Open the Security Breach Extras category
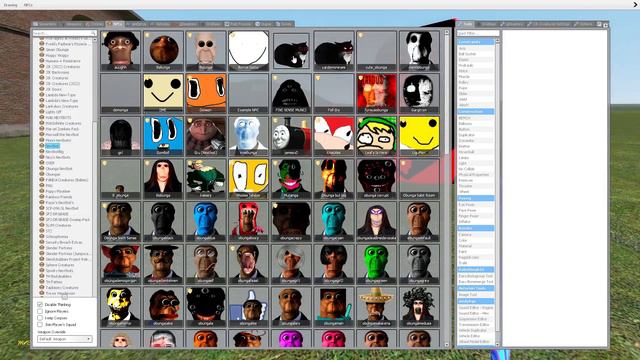This screenshot has height=360, width=640. click(x=63, y=242)
